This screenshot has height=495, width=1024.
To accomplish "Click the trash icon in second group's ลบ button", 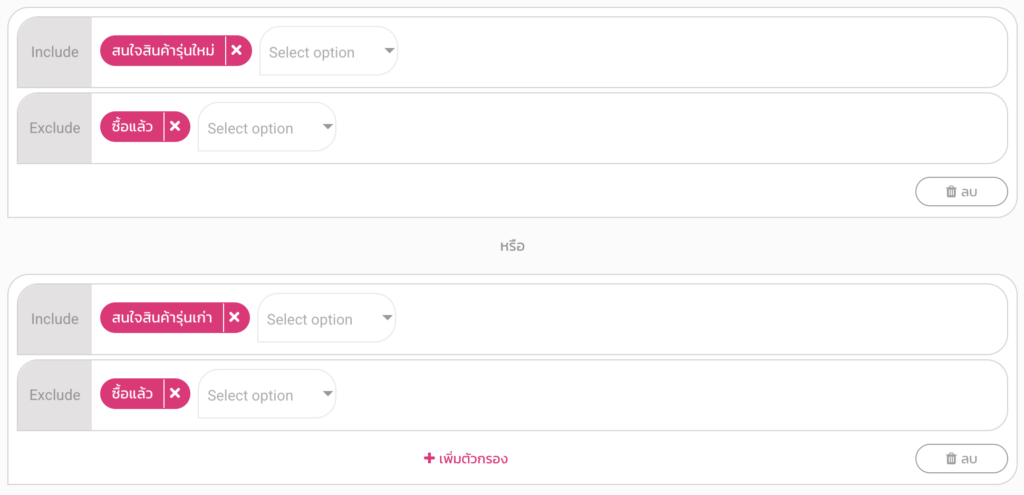I will tap(952, 458).
